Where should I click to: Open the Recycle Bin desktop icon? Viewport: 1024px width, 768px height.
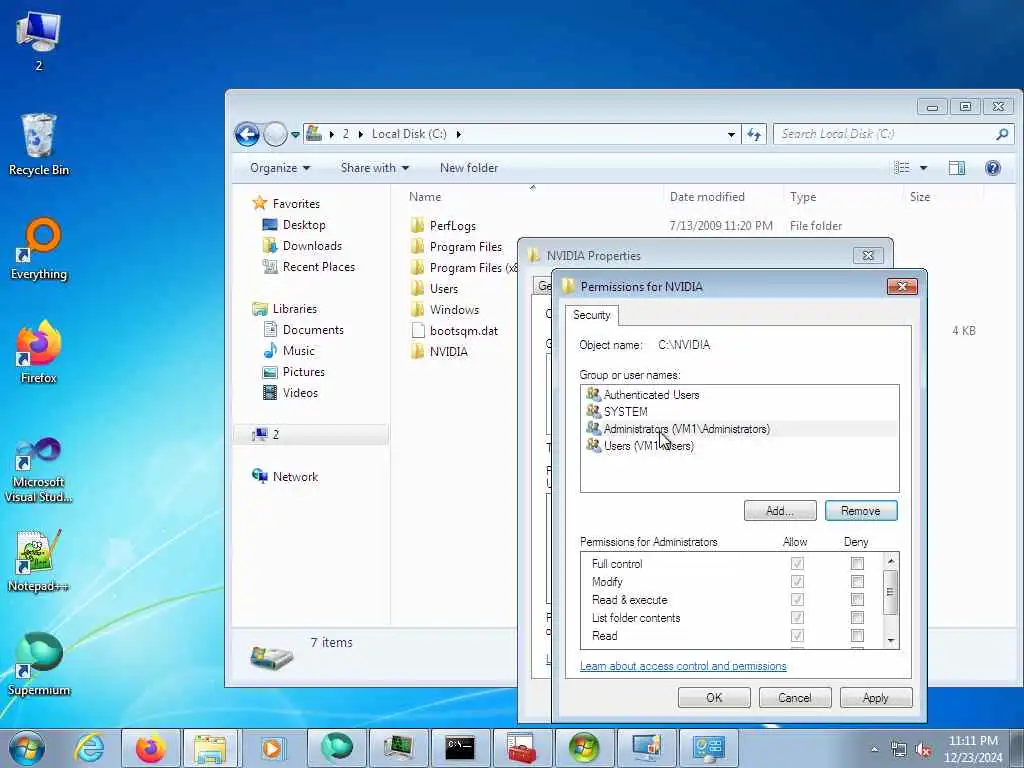[39, 144]
